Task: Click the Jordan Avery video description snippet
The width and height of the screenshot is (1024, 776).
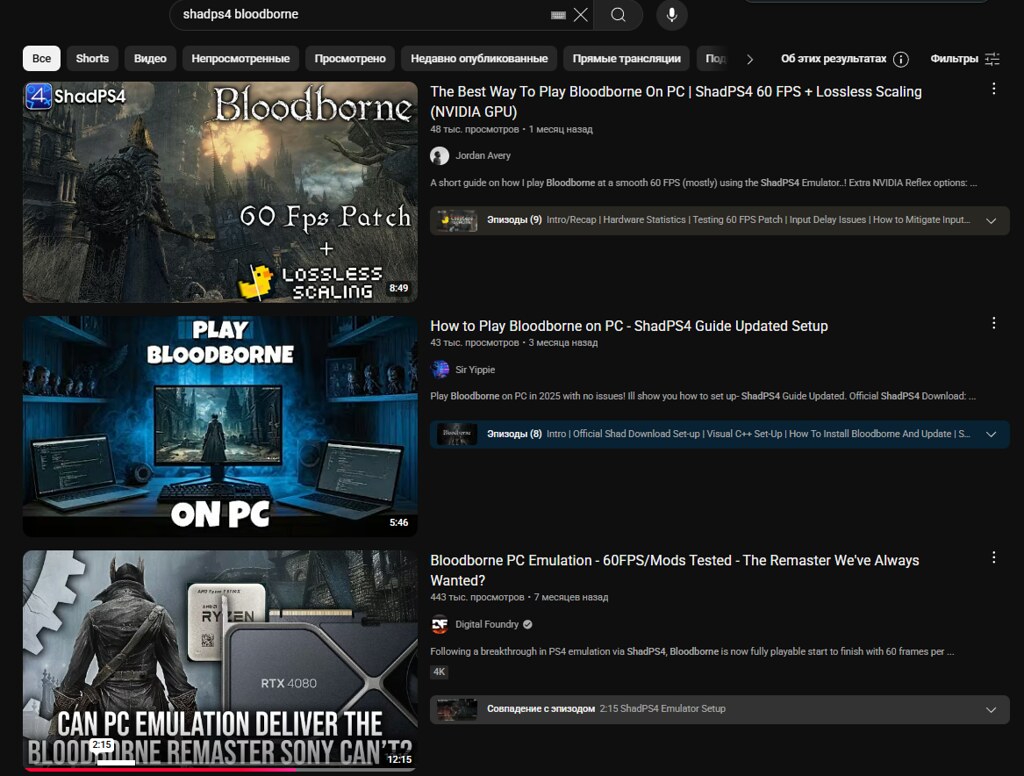Action: [703, 183]
